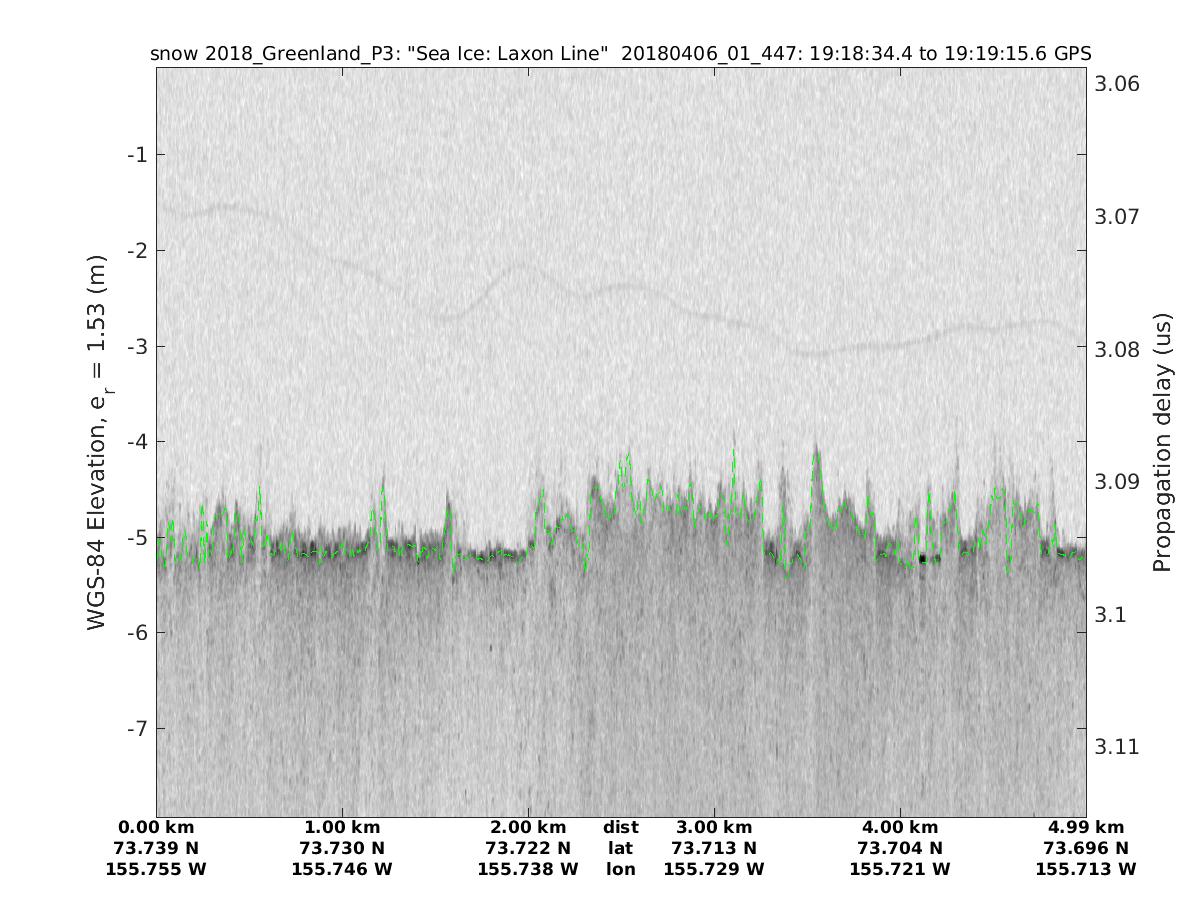Click the 3.06 propagation delay tick label
This screenshot has height=900, width=1200.
pyautogui.click(x=1116, y=84)
